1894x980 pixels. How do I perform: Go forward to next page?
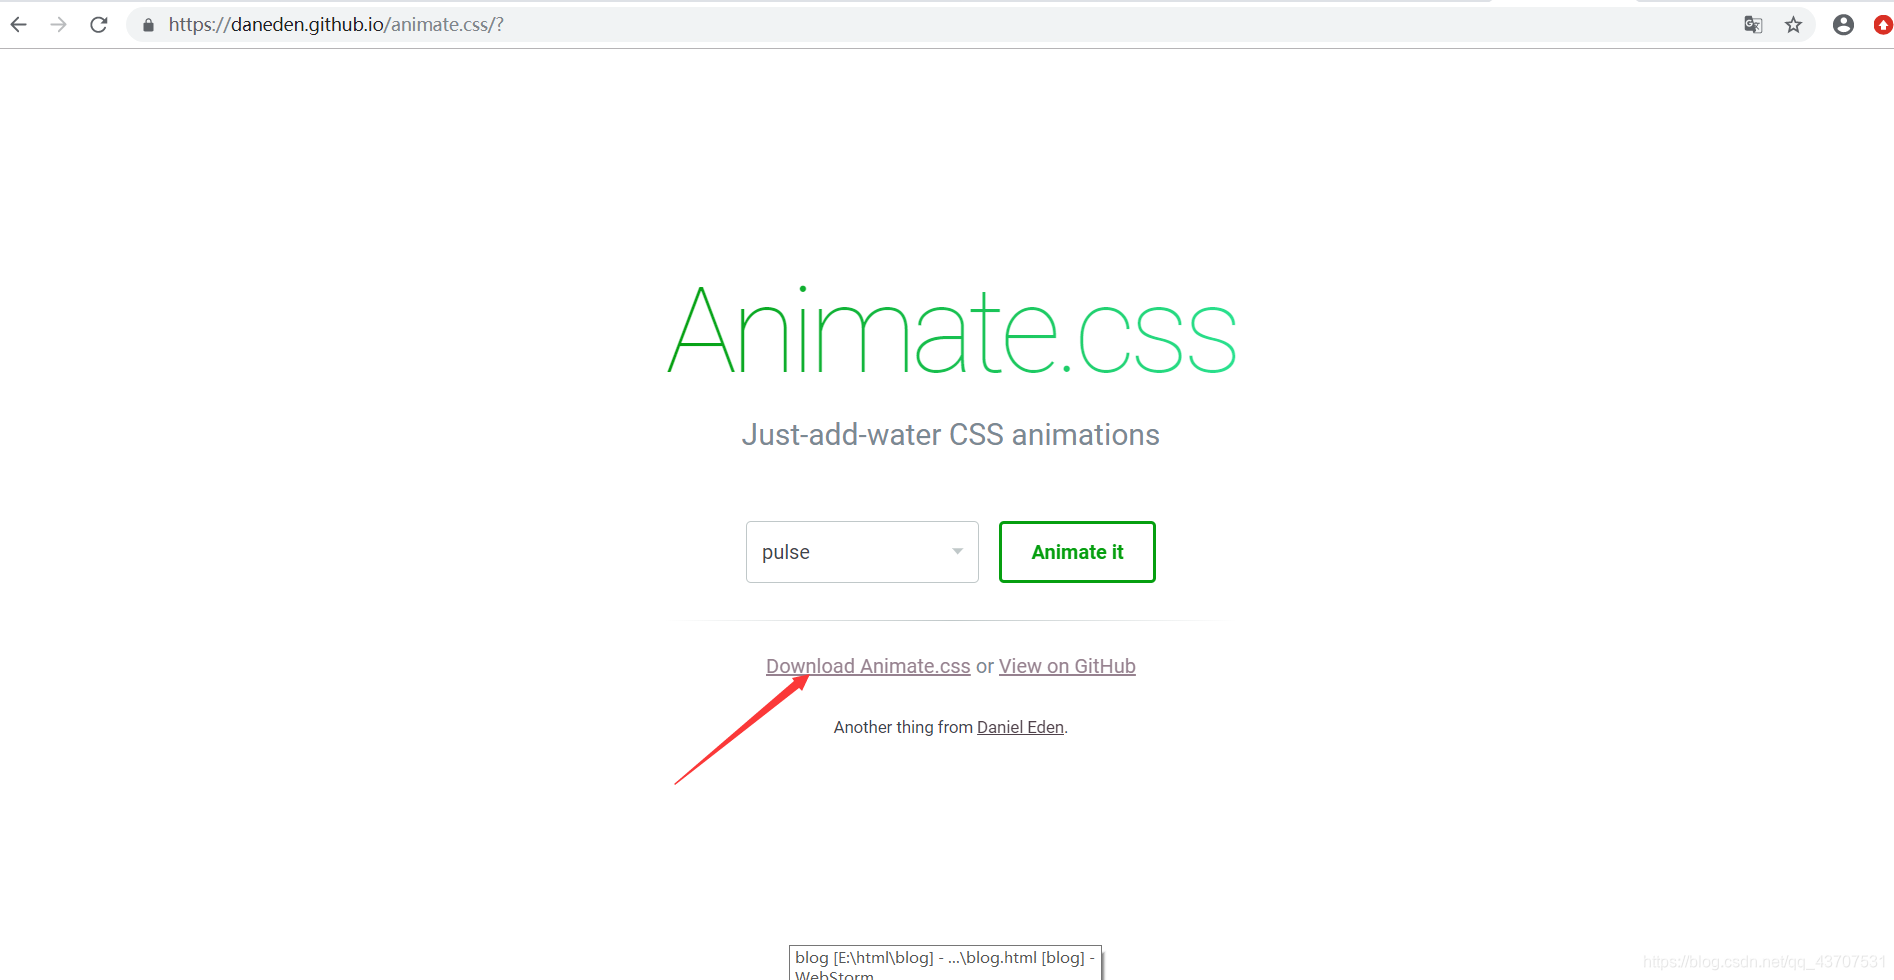click(59, 25)
